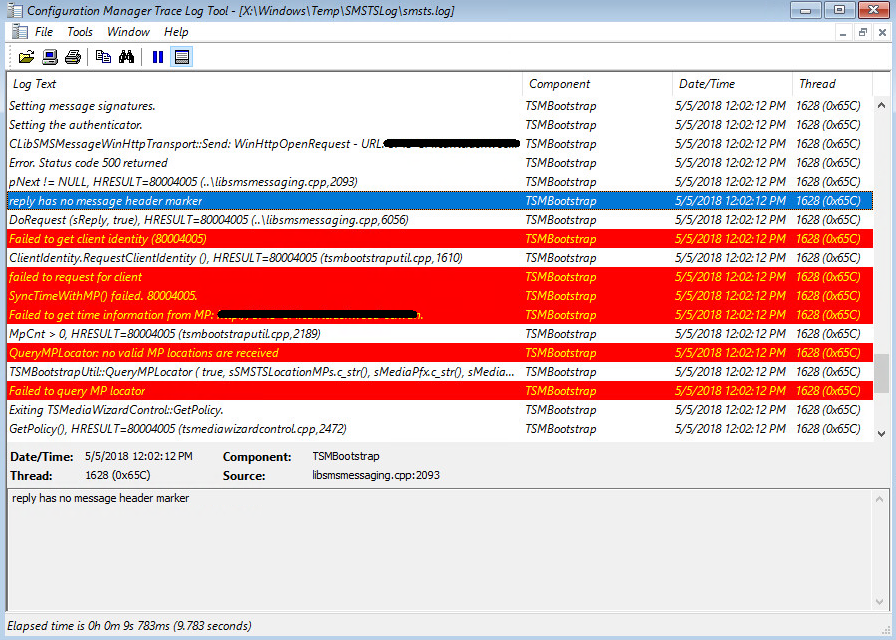Open the Window menu
Viewport: 896px width, 640px height.
point(128,32)
